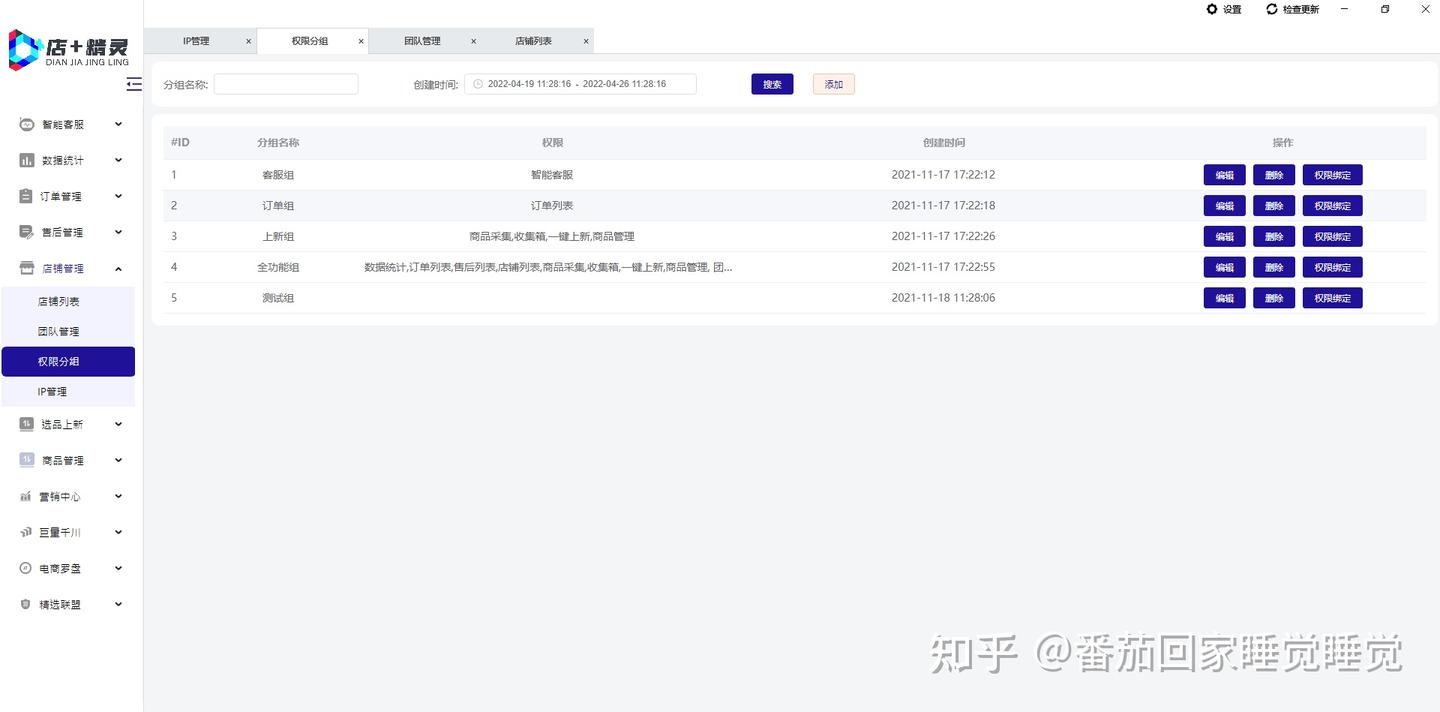Click the #ID column header
1440x712 pixels.
pos(180,143)
